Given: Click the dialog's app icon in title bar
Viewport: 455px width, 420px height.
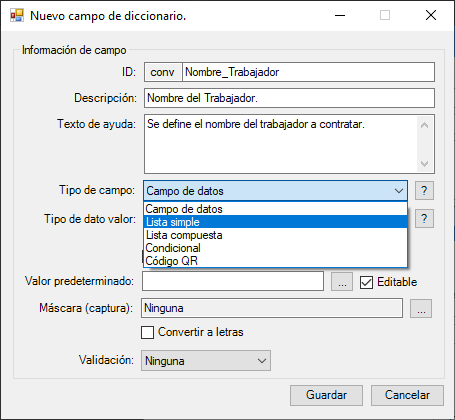Looking at the screenshot, I should click(x=17, y=15).
